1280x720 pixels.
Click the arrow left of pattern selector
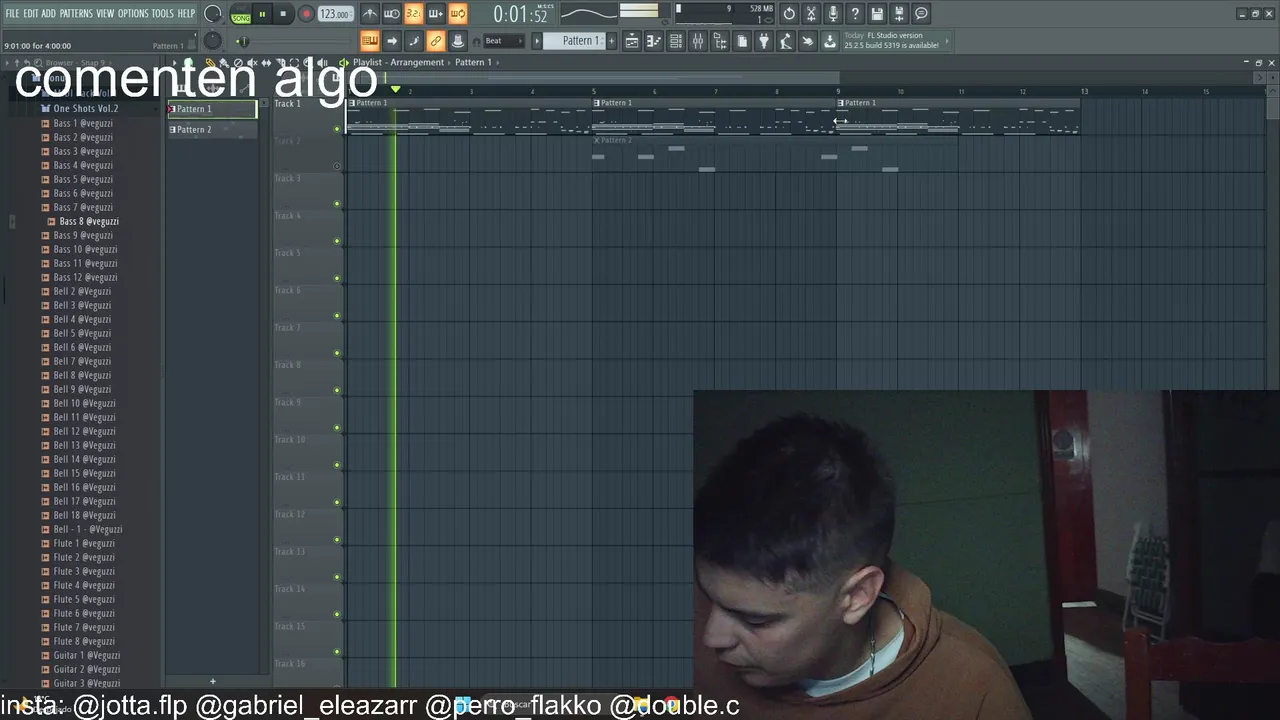(537, 41)
